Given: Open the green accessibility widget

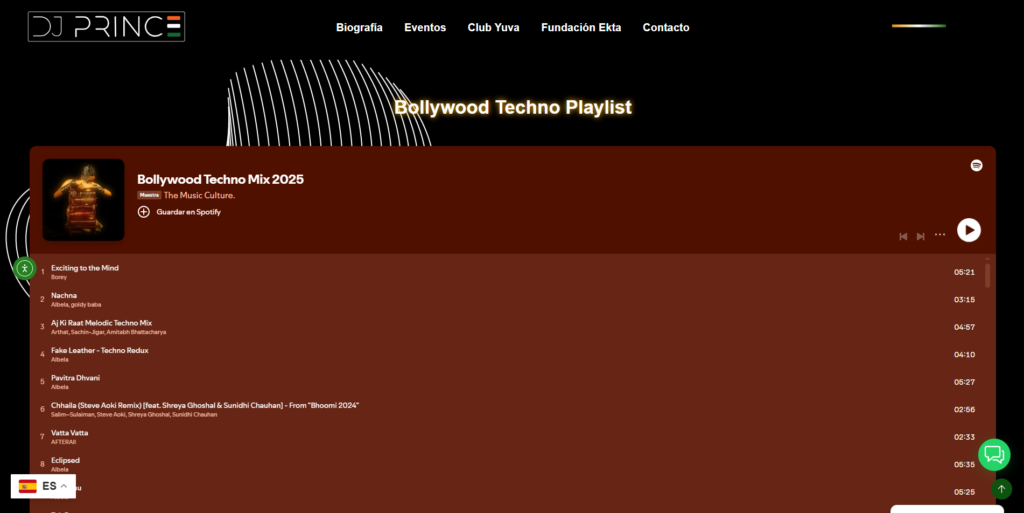Looking at the screenshot, I should pyautogui.click(x=25, y=268).
